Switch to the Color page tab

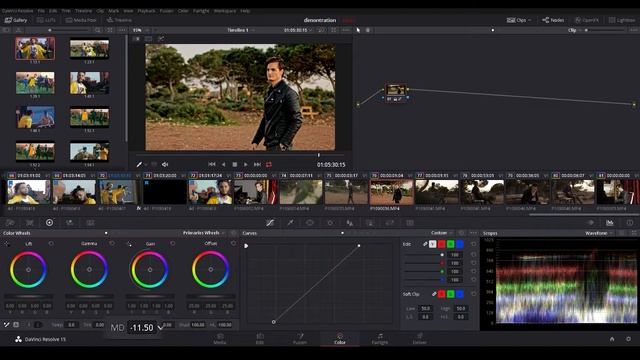click(x=340, y=339)
